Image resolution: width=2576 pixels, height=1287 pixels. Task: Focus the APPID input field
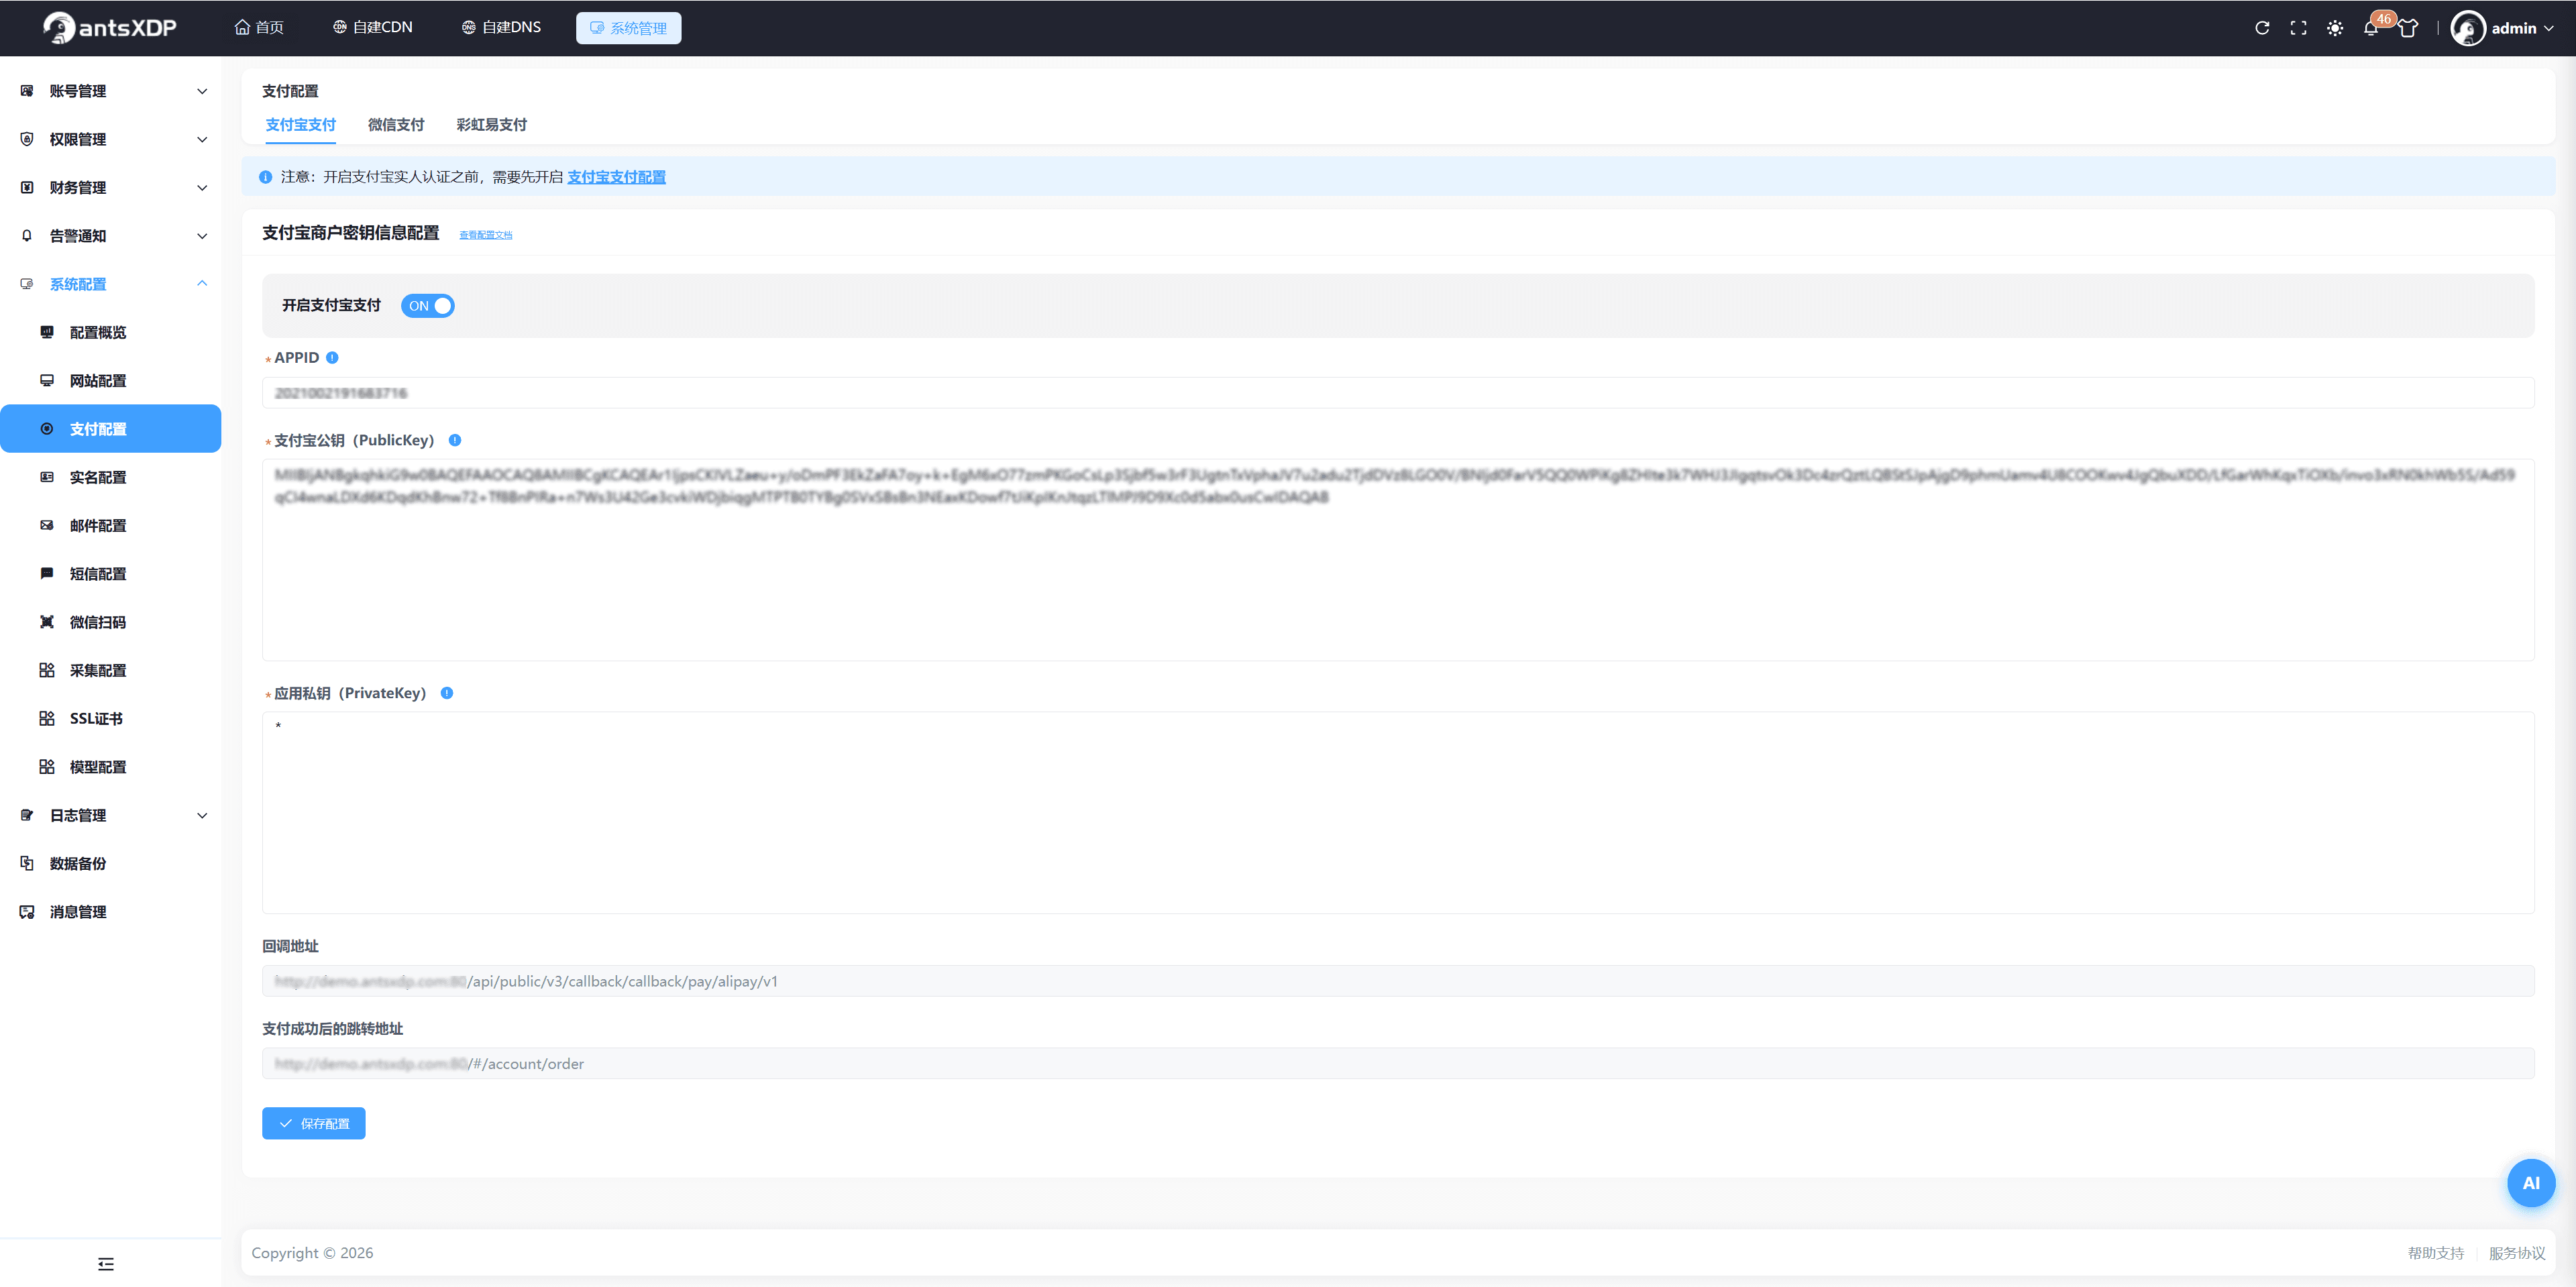pyautogui.click(x=1398, y=393)
